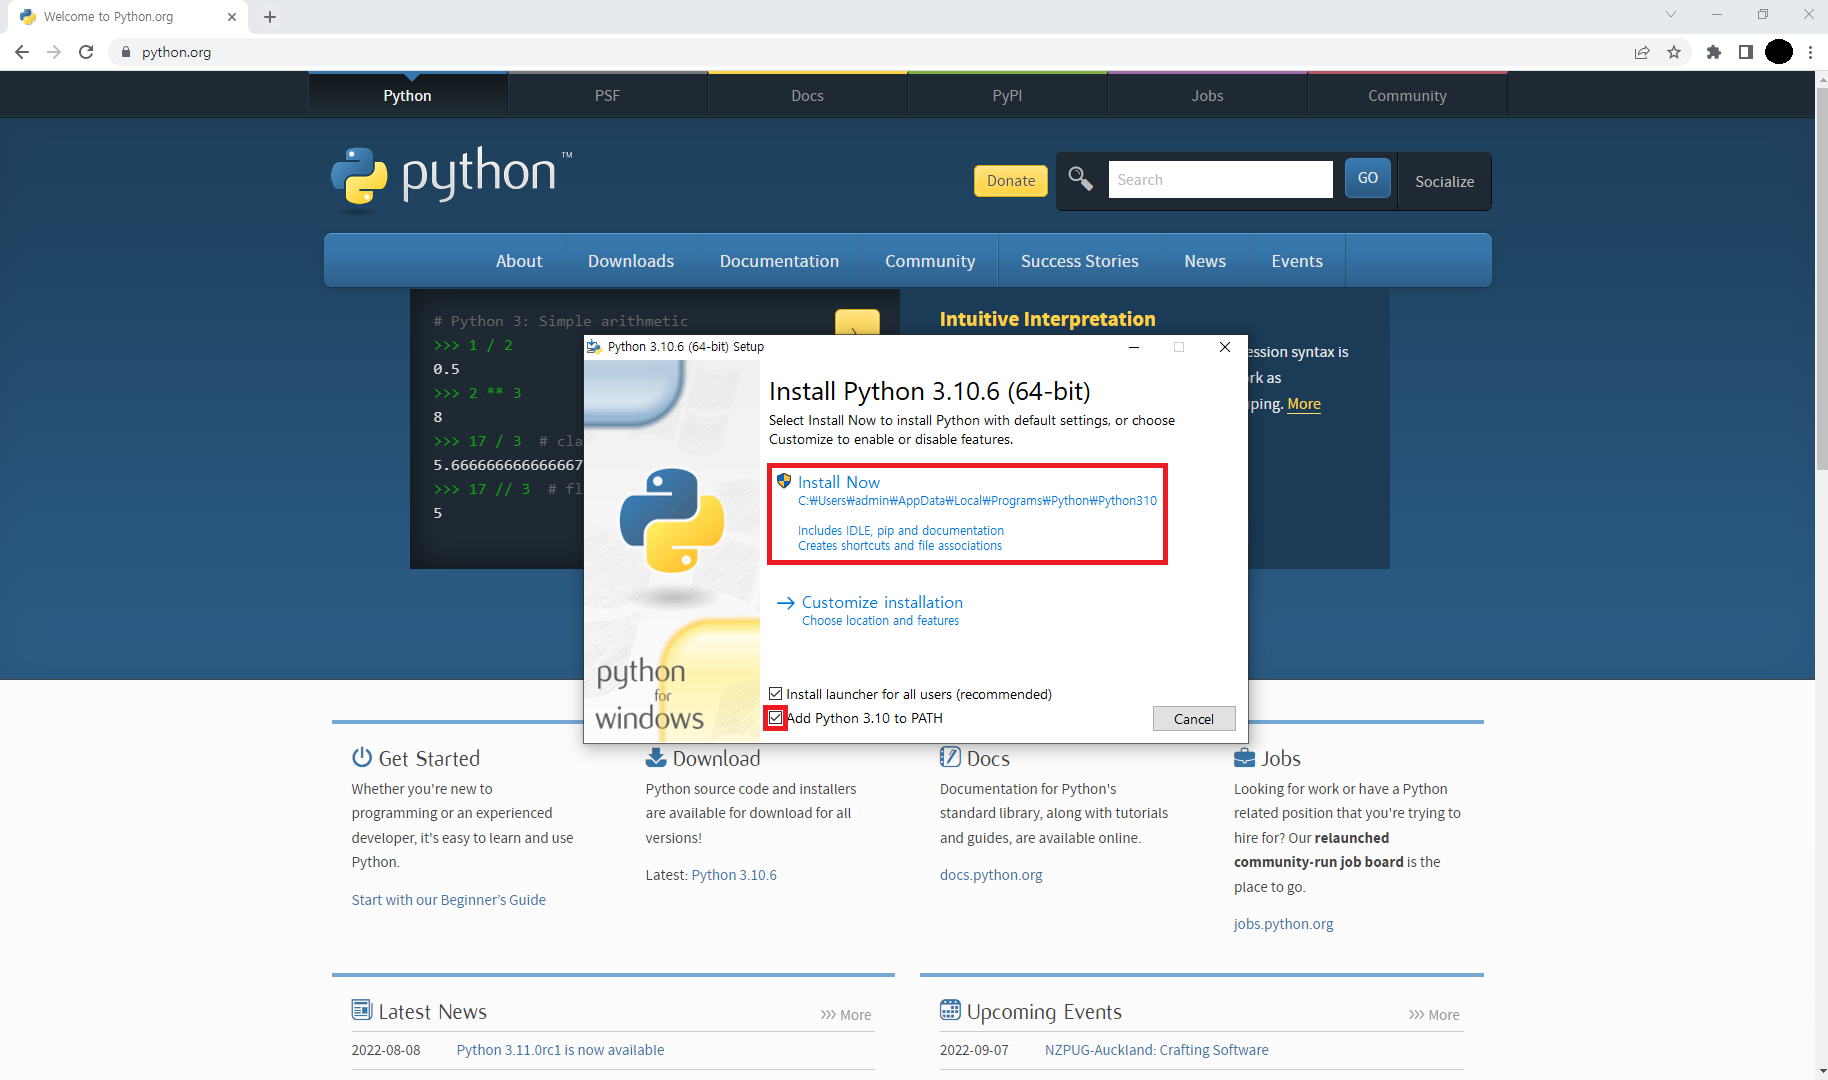Cancel the Python setup dialog
This screenshot has height=1080, width=1828.
(x=1194, y=719)
